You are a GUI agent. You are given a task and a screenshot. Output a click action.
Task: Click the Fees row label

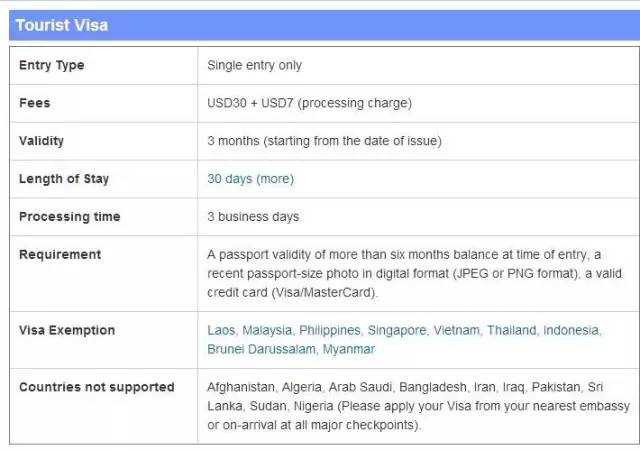pos(35,103)
